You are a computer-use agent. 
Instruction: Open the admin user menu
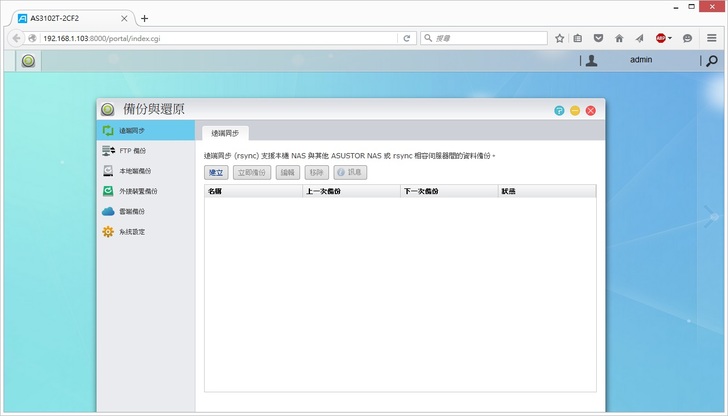[640, 61]
